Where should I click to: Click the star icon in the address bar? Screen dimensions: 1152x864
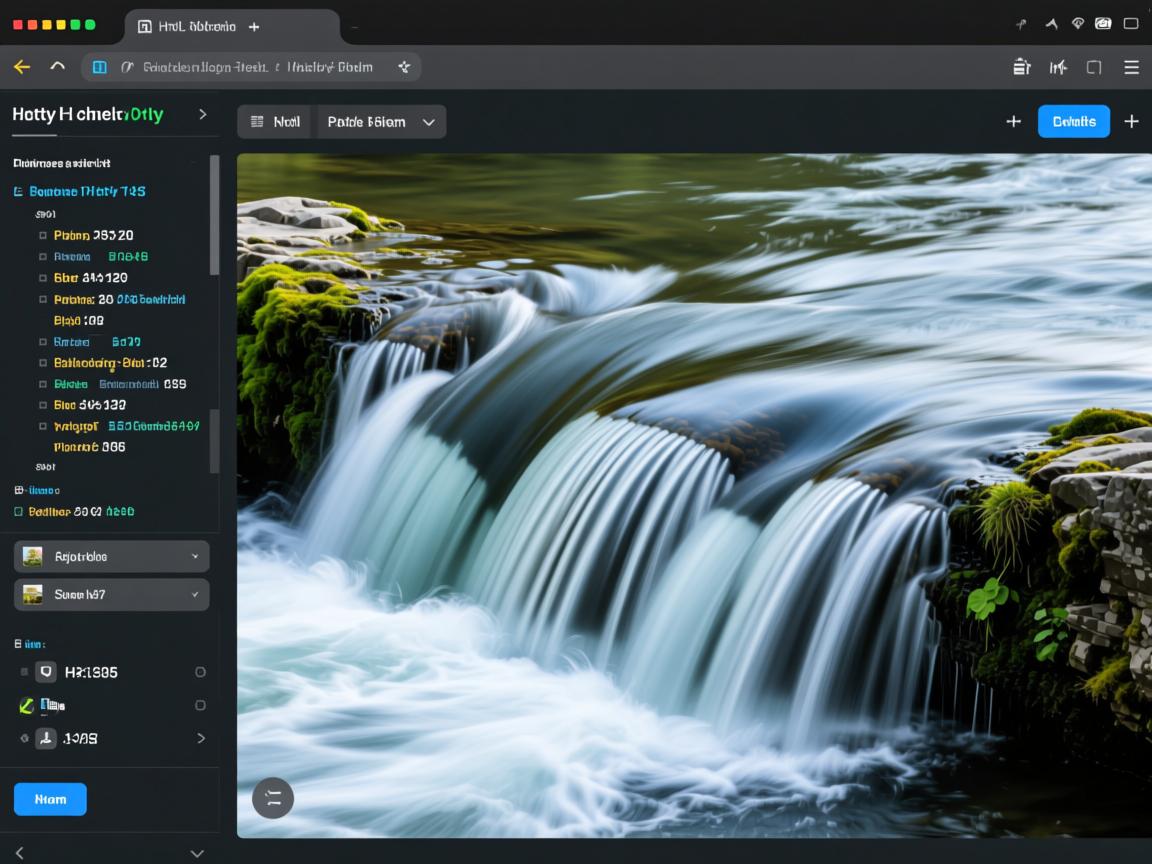point(404,67)
